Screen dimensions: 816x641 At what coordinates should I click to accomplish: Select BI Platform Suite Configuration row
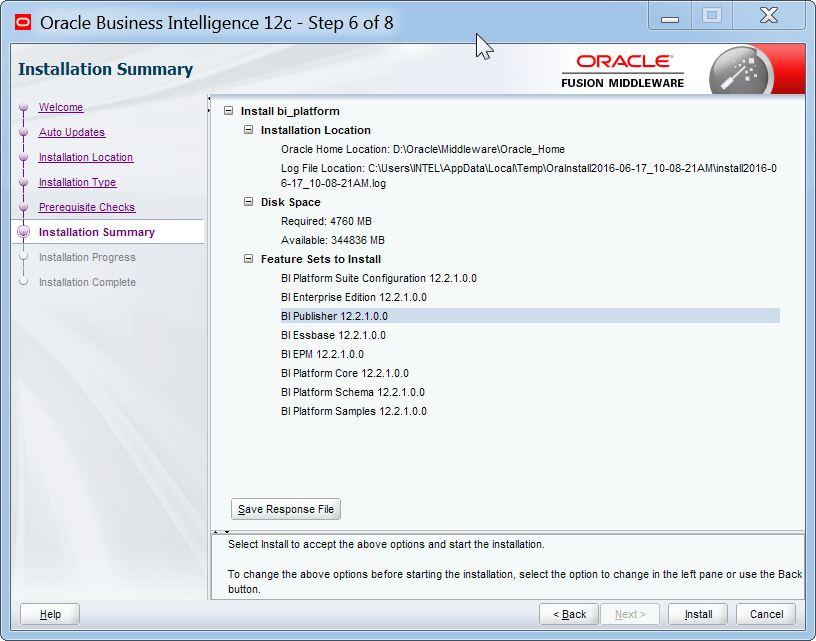point(379,278)
